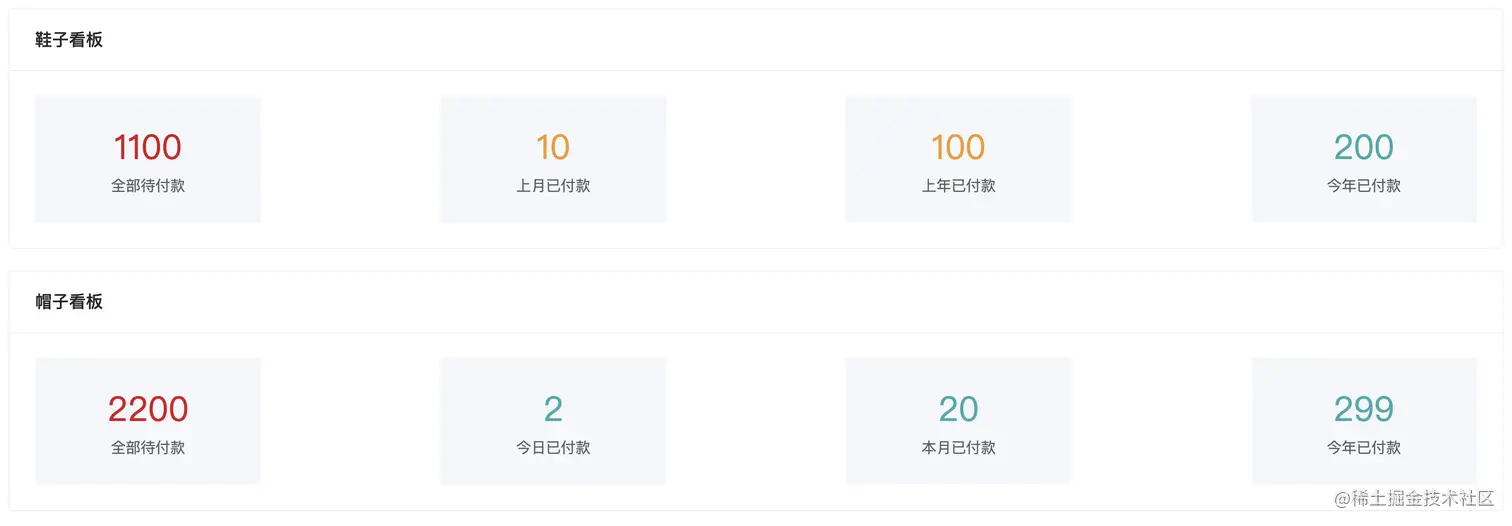Select the orange number 10 statistic
The height and width of the screenshot is (526, 1512).
(x=553, y=148)
